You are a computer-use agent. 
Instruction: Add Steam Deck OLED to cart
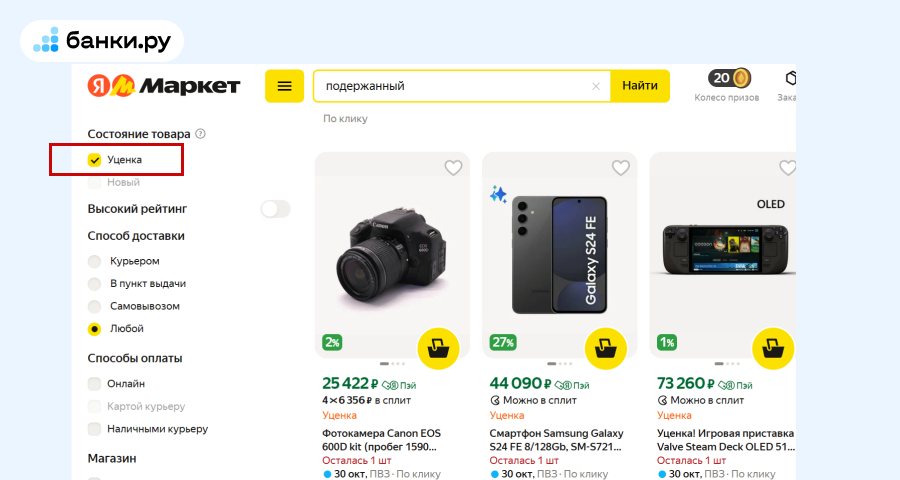coord(772,348)
